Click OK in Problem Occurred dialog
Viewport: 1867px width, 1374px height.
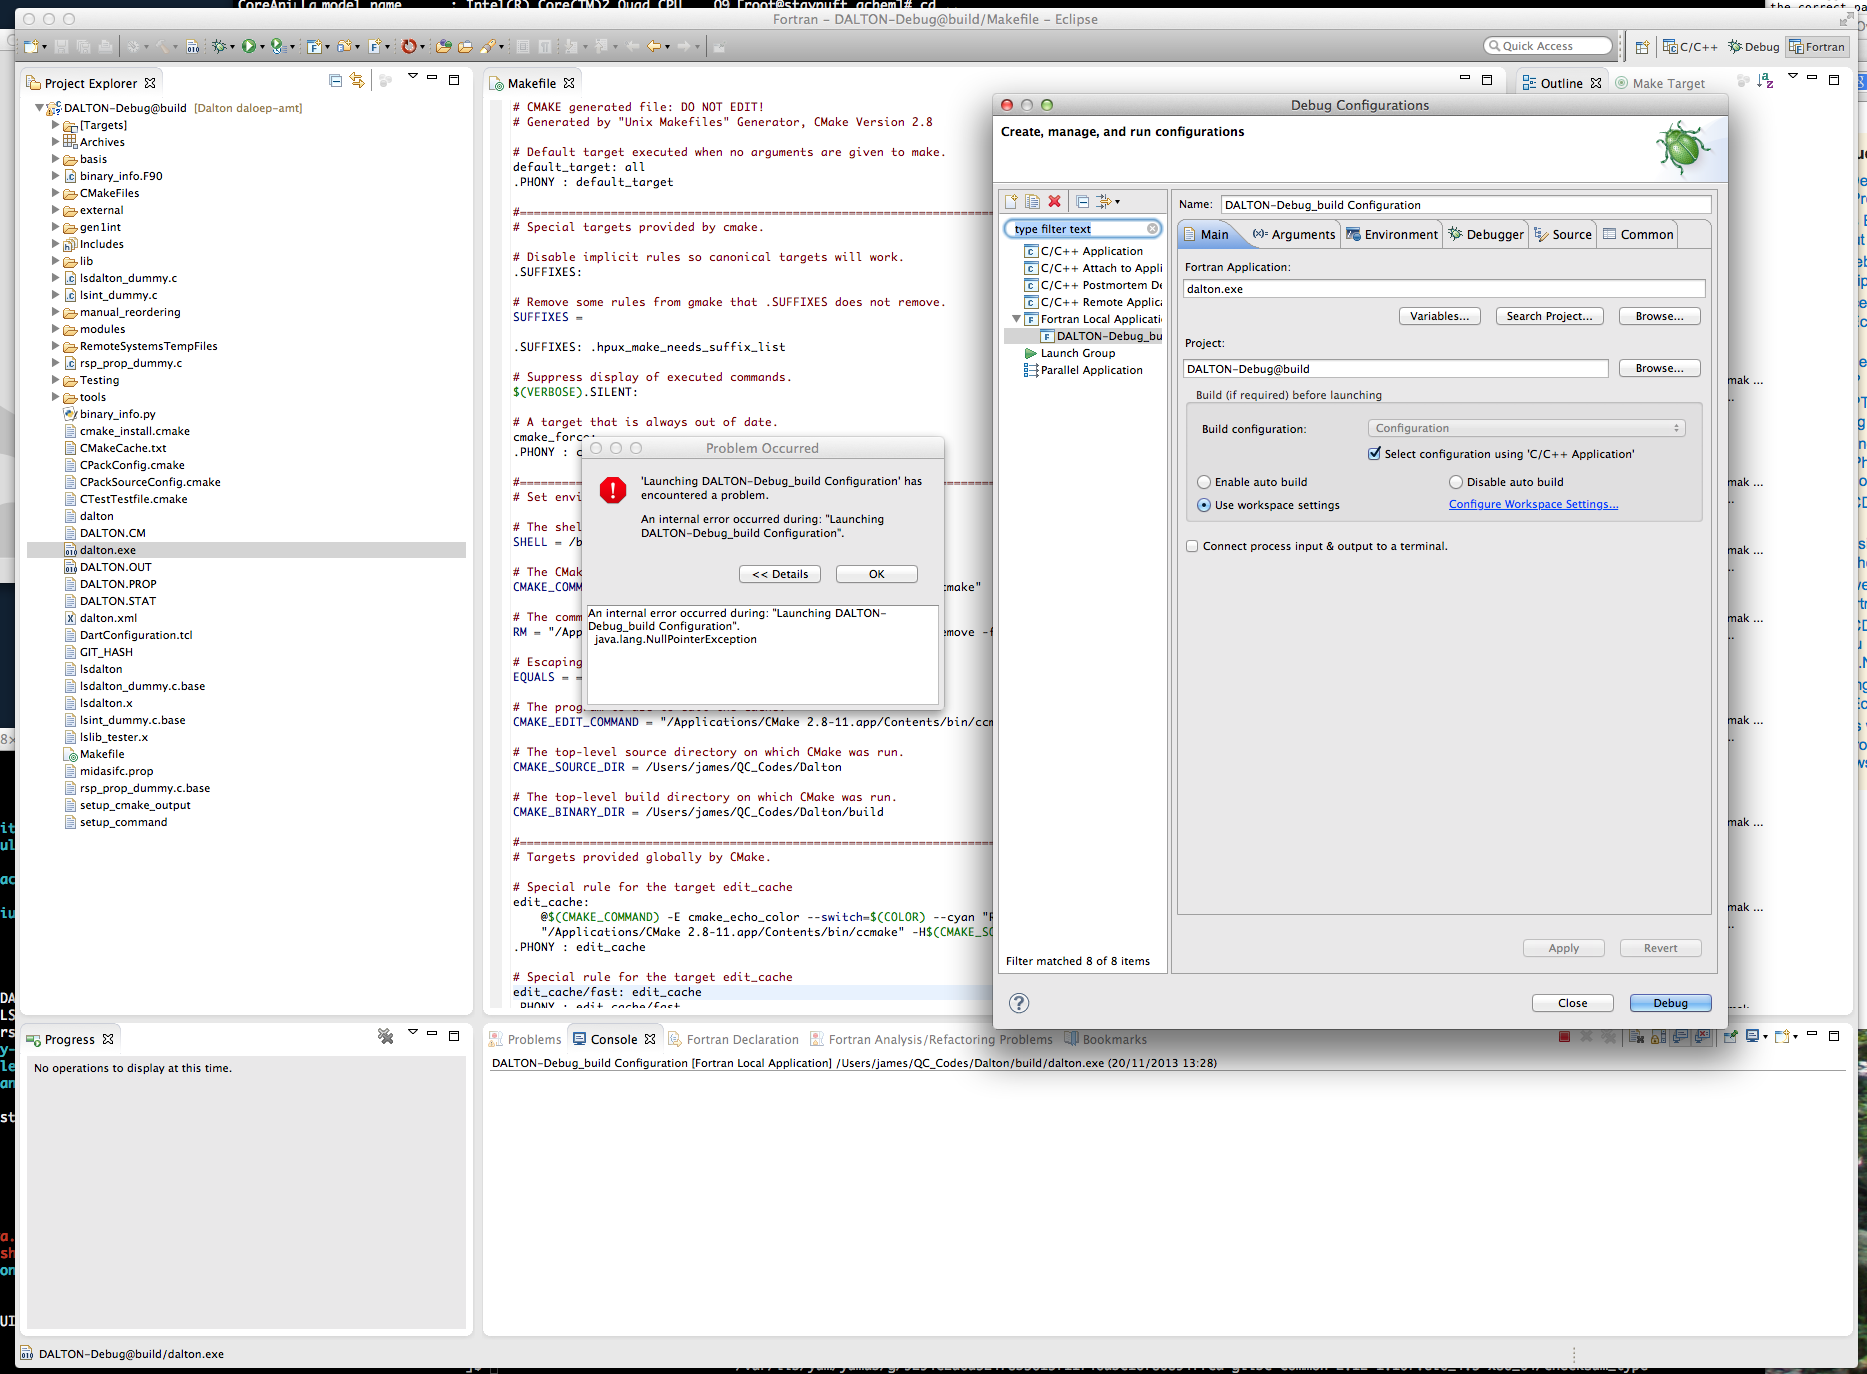coord(877,574)
